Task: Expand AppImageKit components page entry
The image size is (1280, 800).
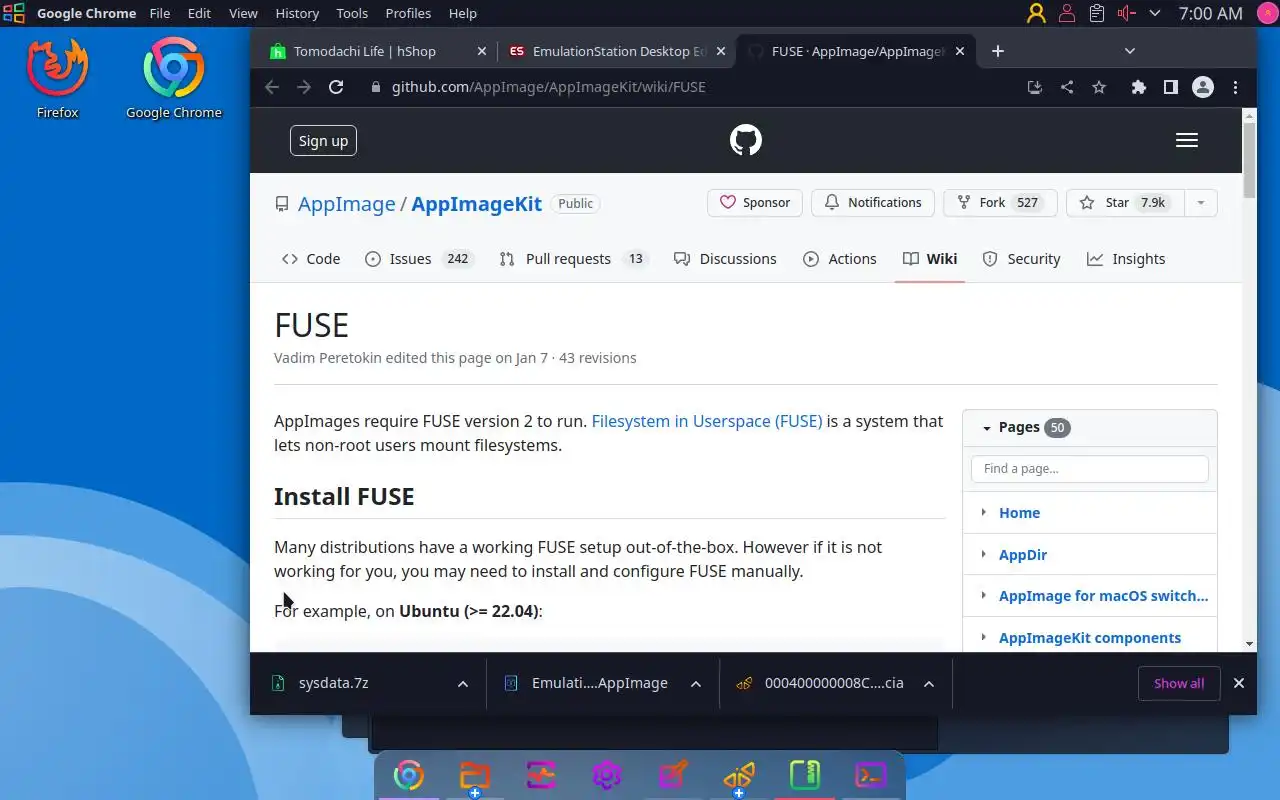Action: pyautogui.click(x=984, y=638)
